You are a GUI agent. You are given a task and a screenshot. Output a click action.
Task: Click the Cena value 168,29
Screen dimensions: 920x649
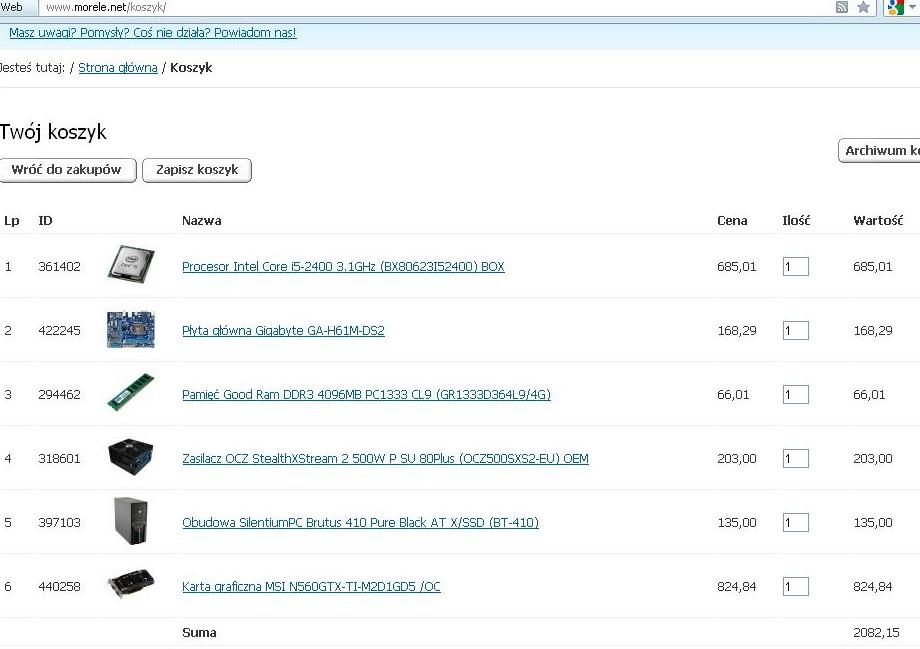(x=737, y=330)
